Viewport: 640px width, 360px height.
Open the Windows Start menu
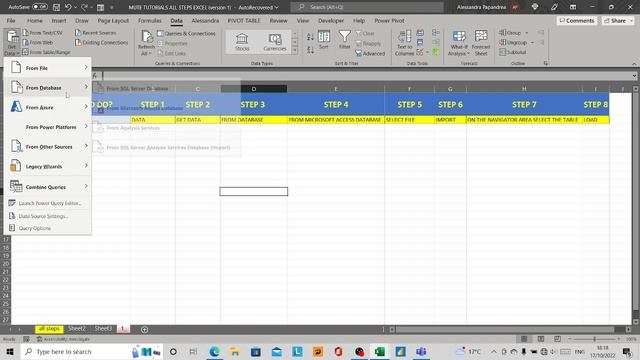tap(10, 351)
